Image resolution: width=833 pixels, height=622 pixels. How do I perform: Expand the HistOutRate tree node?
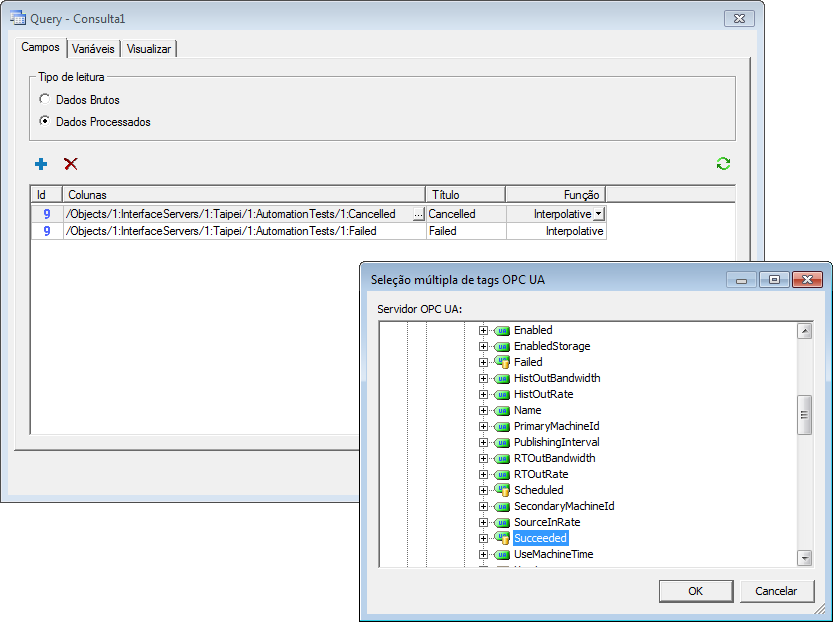click(x=483, y=394)
